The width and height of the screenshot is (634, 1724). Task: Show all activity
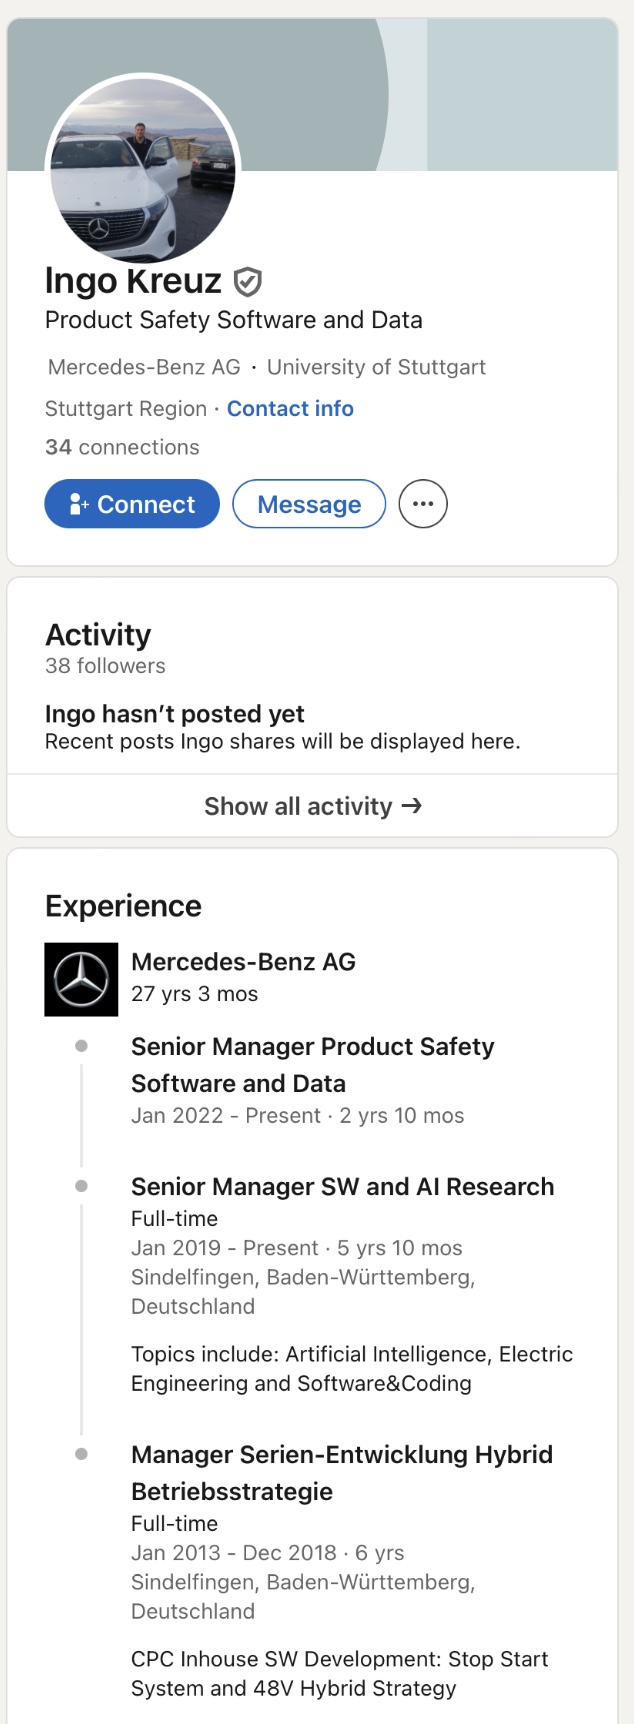pos(312,806)
